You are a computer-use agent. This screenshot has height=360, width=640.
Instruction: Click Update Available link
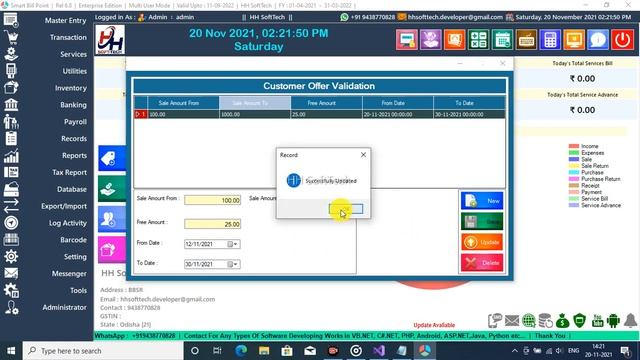click(x=434, y=325)
